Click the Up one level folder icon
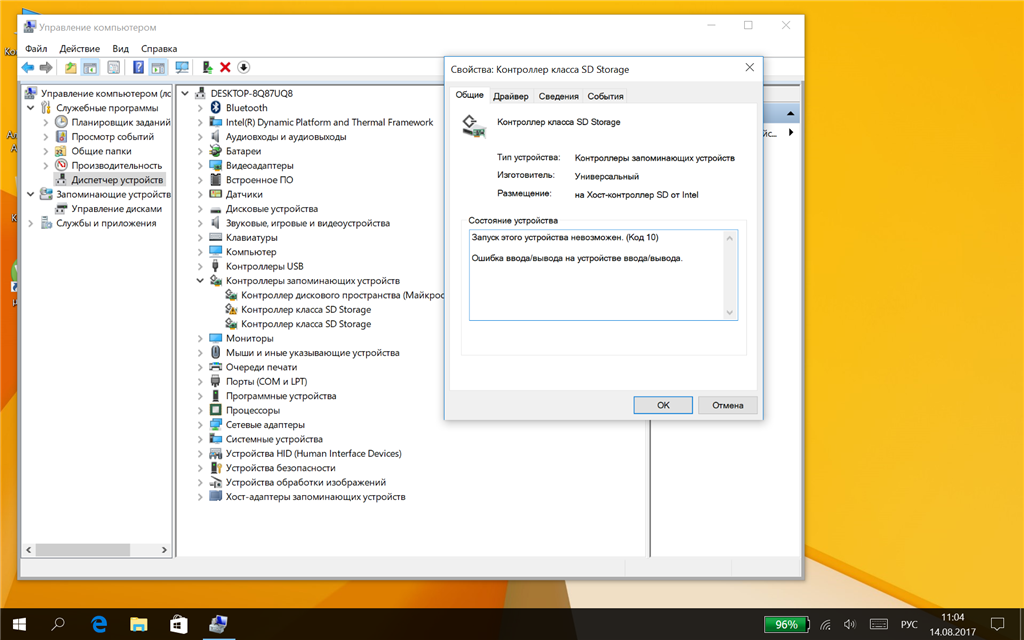 tap(71, 67)
